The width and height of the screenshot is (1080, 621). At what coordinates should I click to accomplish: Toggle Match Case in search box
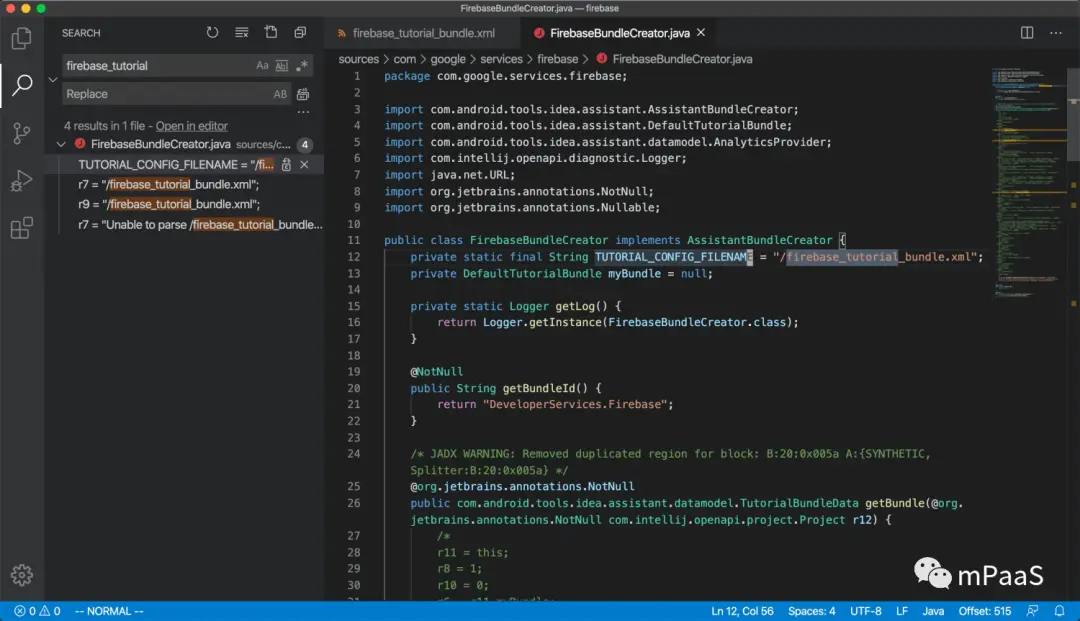pyautogui.click(x=262, y=66)
